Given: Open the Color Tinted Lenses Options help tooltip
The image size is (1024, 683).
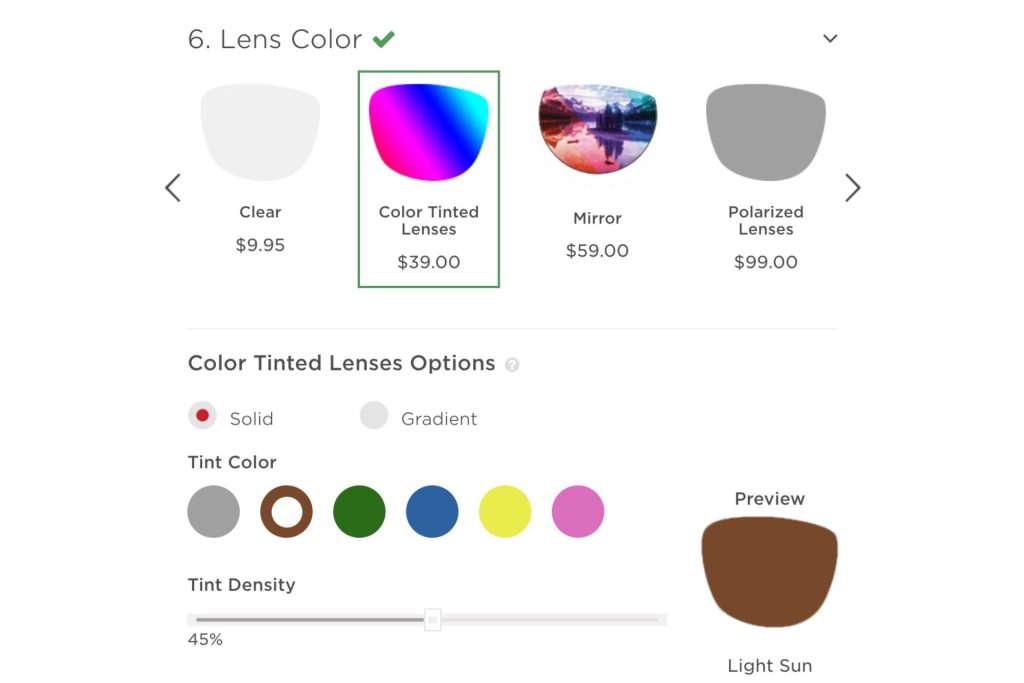Looking at the screenshot, I should pyautogui.click(x=513, y=364).
